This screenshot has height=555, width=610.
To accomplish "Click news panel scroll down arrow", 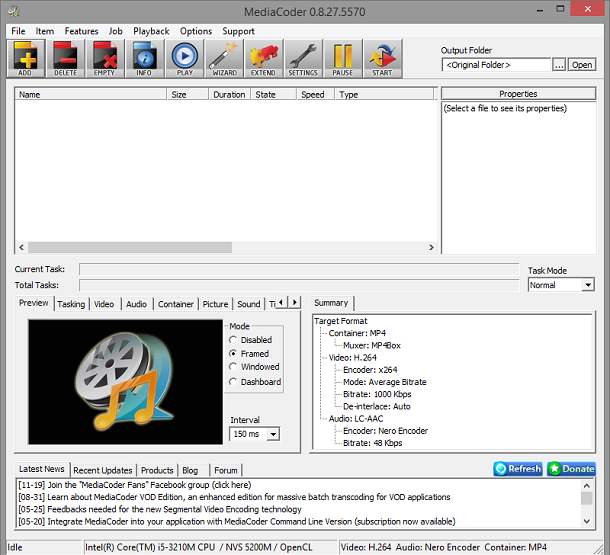I will pos(587,521).
